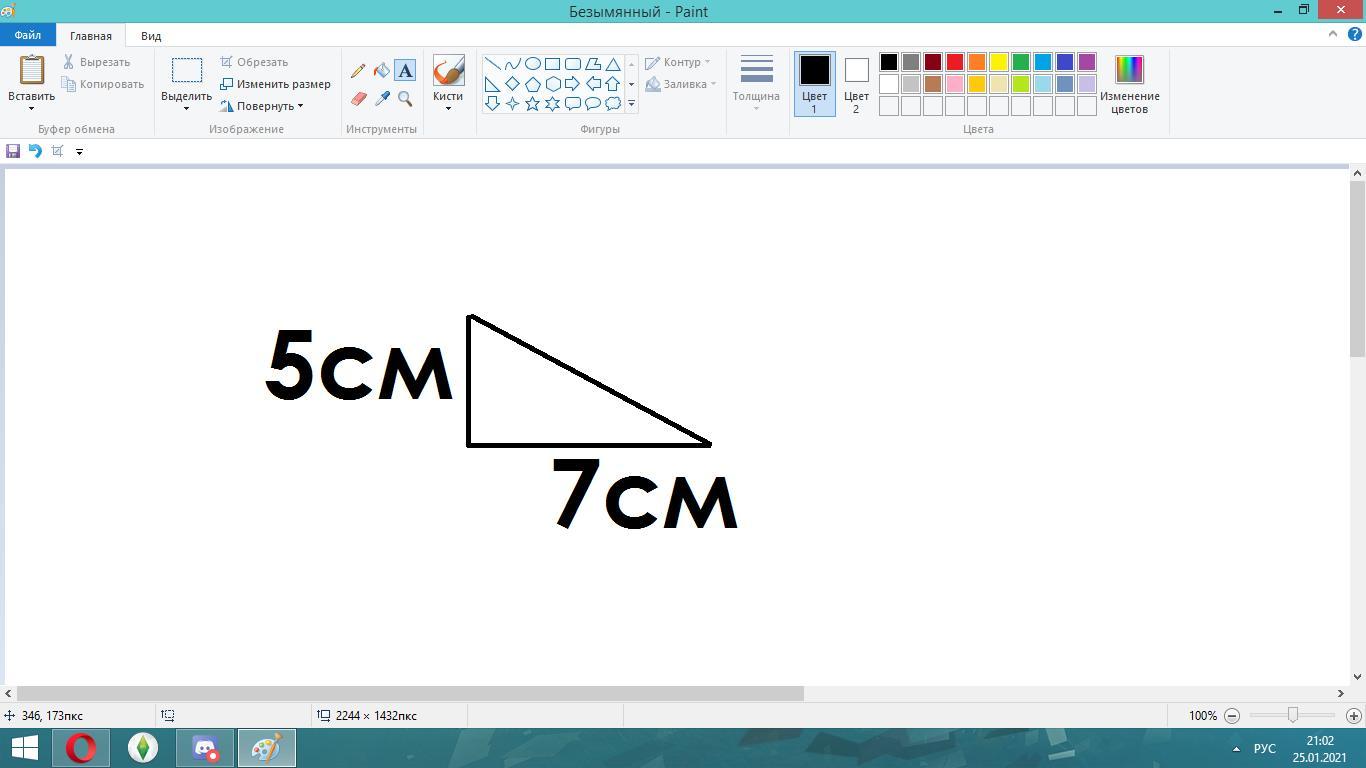The image size is (1366, 768).
Task: Open the Windows Start button
Action: pyautogui.click(x=25, y=748)
